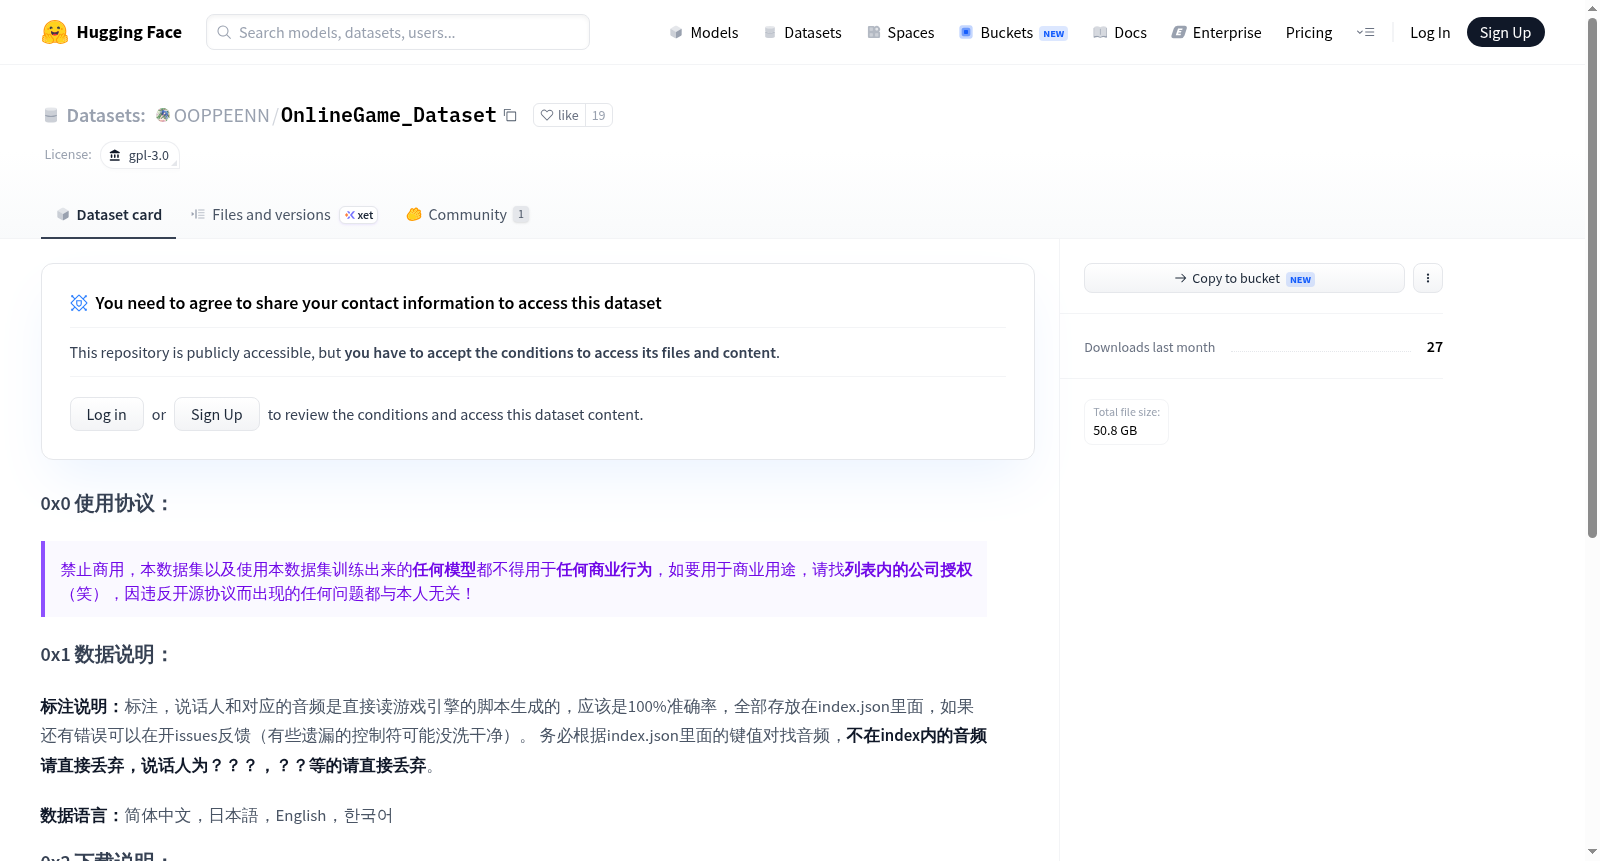Click the 0x0 使用协议 heading
Viewport: 1600px width, 861px height.
[x=105, y=503]
